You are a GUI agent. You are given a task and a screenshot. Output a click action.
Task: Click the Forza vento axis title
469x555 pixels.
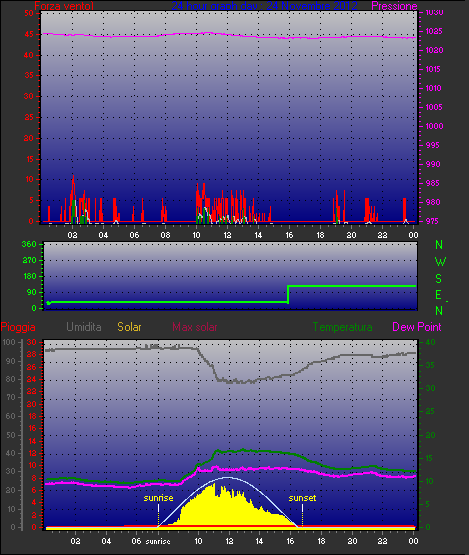pos(64,6)
